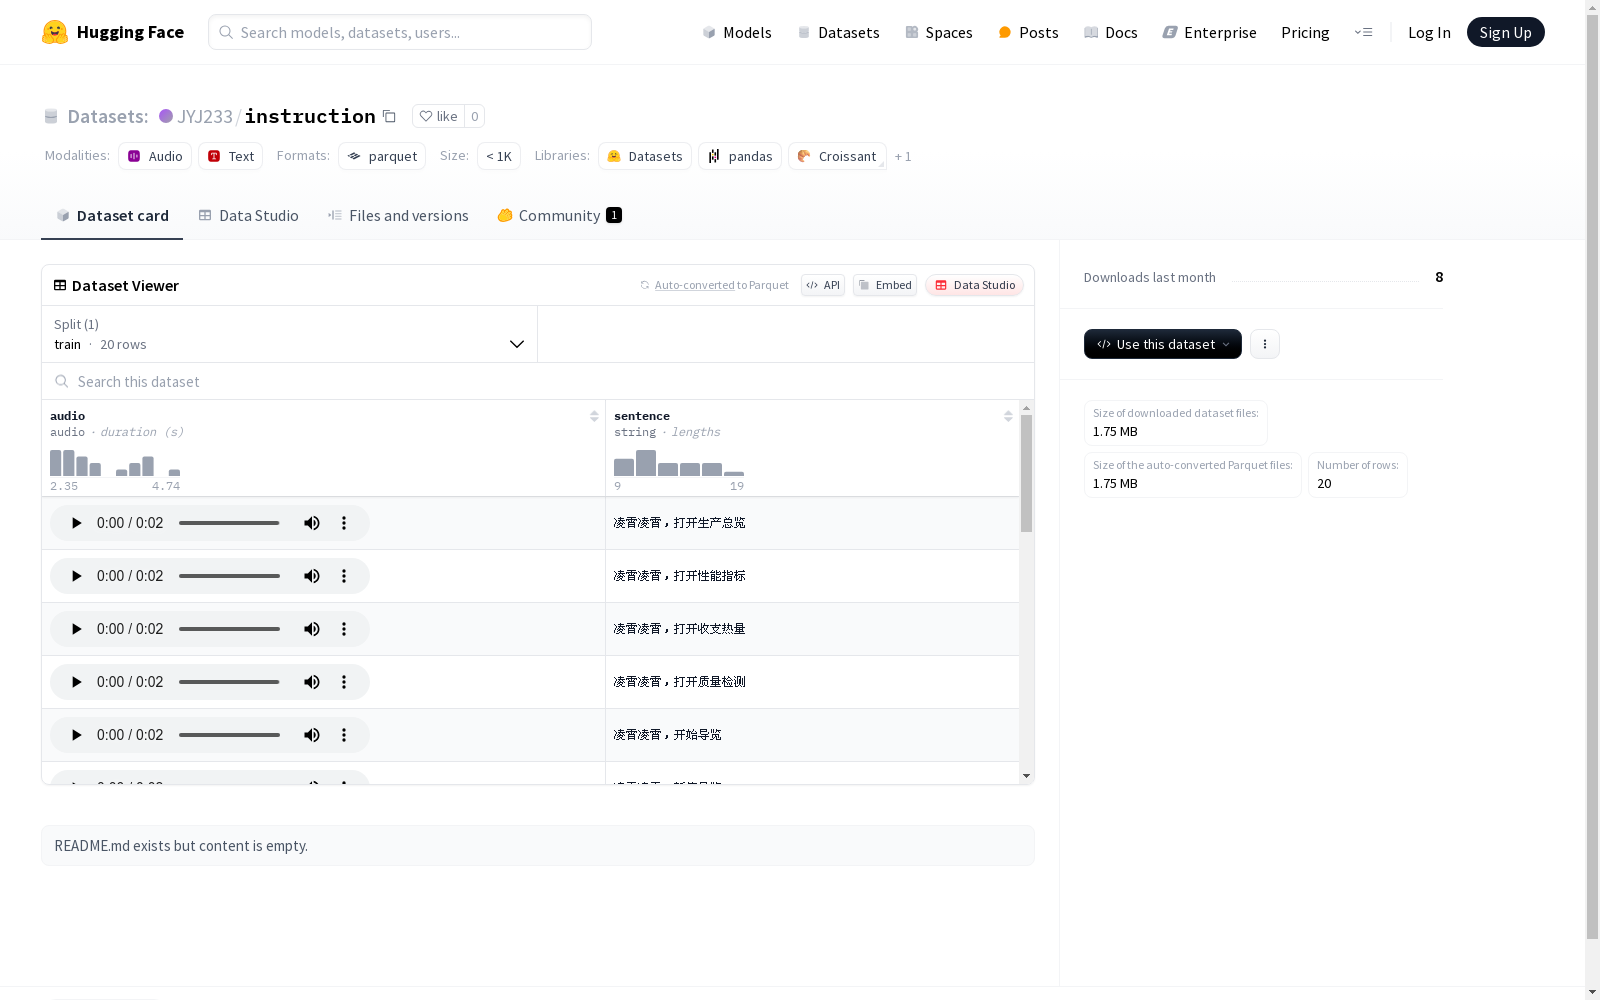Open the Files and versions tab

(398, 215)
